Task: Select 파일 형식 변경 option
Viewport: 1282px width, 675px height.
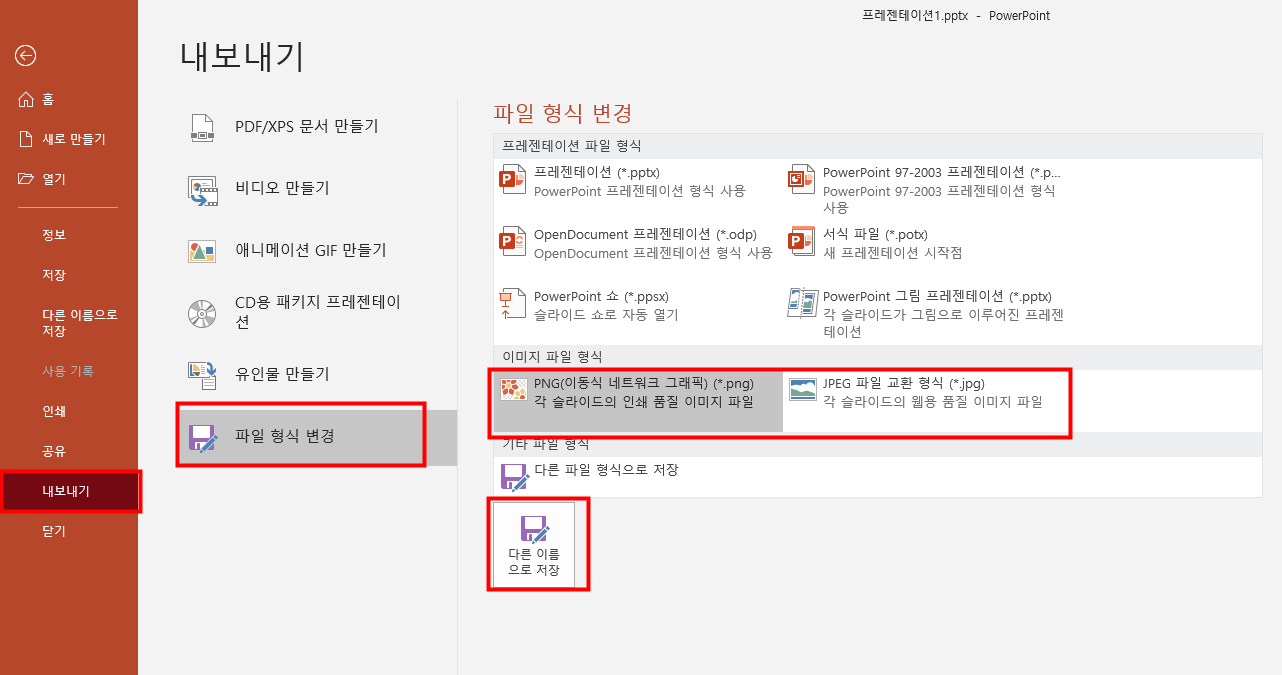Action: coord(317,437)
